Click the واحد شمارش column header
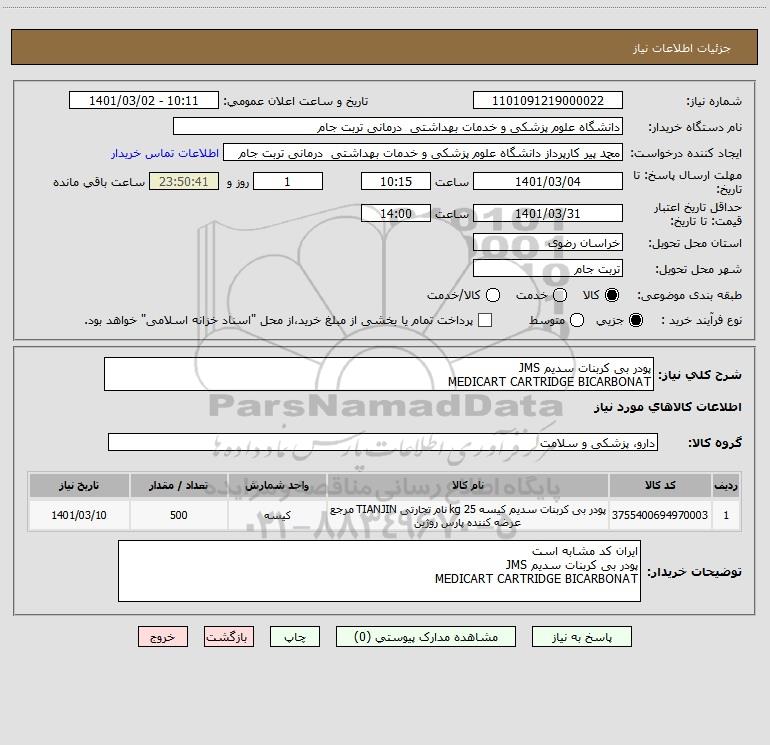 click(277, 485)
